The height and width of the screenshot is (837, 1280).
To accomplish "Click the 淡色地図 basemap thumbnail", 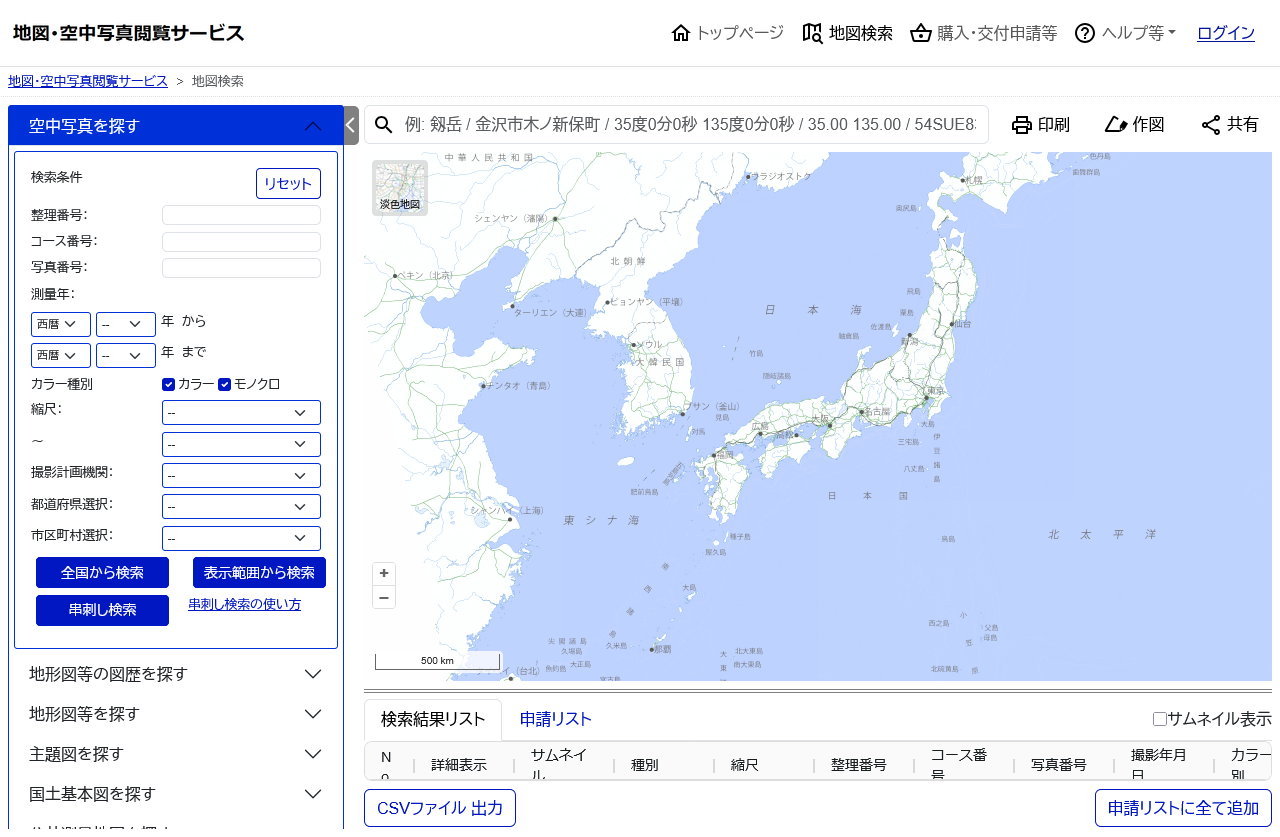I will [400, 188].
